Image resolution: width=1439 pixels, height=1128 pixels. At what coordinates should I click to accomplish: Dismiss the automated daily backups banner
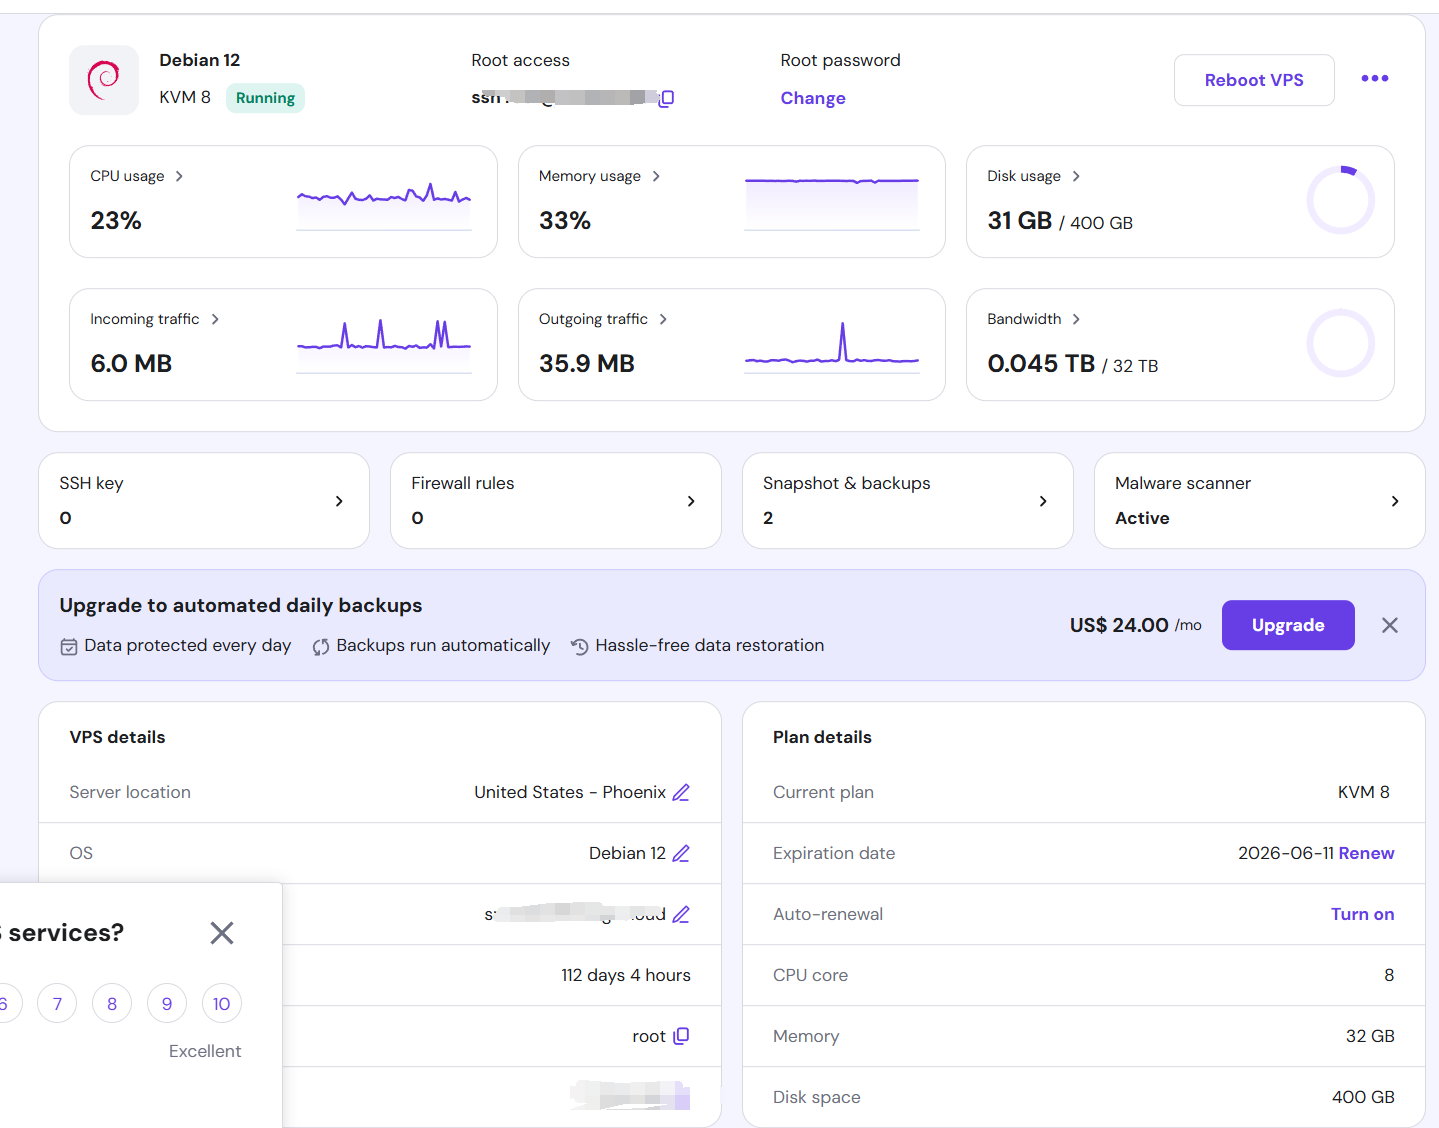[1389, 625]
